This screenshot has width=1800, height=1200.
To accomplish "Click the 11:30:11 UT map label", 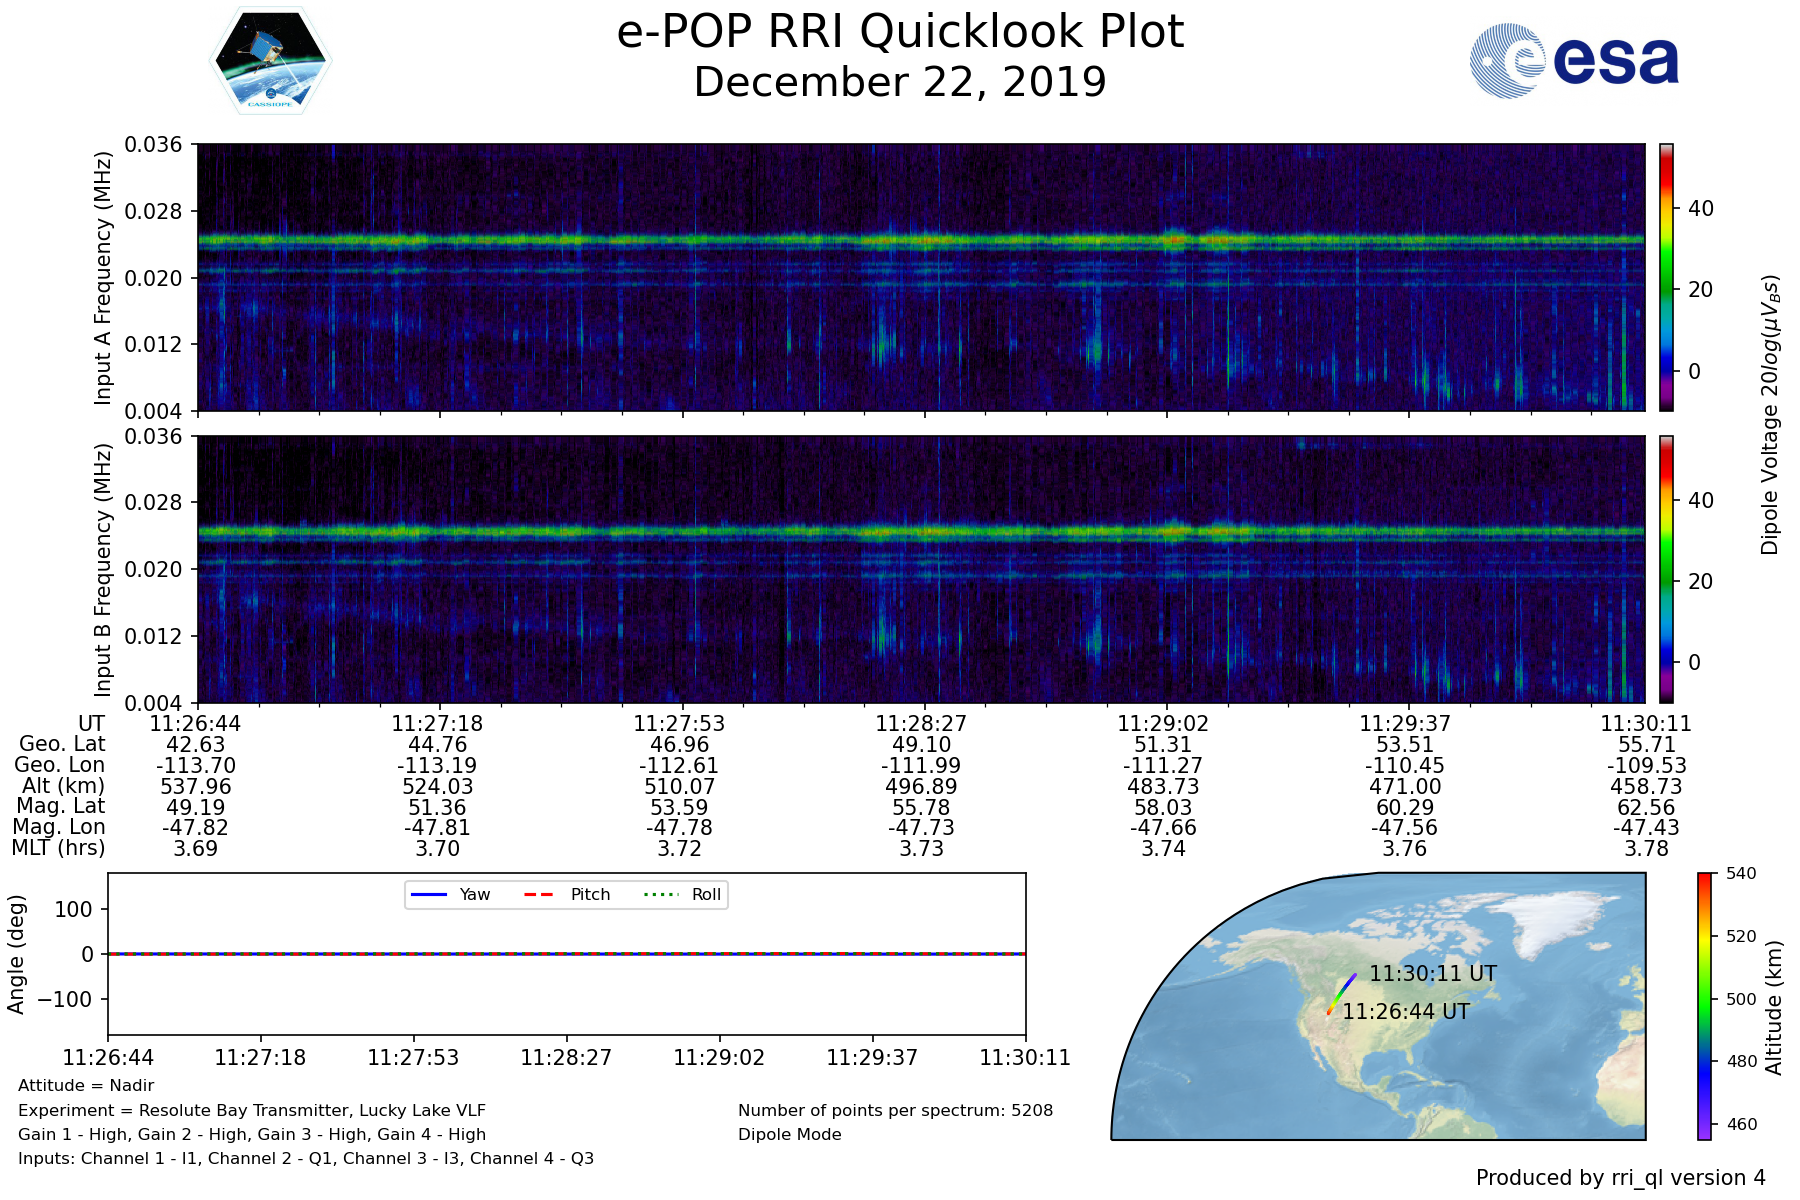I will (1432, 973).
